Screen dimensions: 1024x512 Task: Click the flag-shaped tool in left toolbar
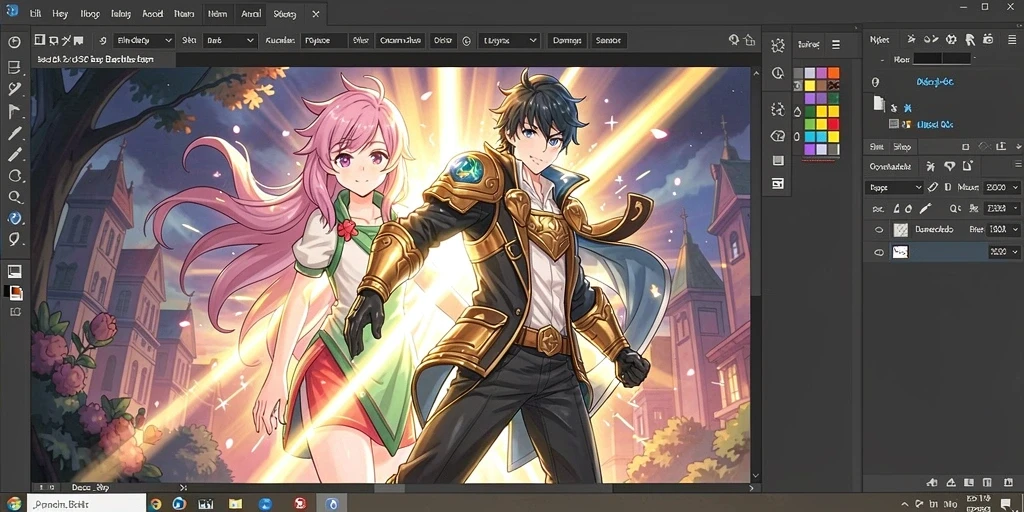(x=15, y=112)
